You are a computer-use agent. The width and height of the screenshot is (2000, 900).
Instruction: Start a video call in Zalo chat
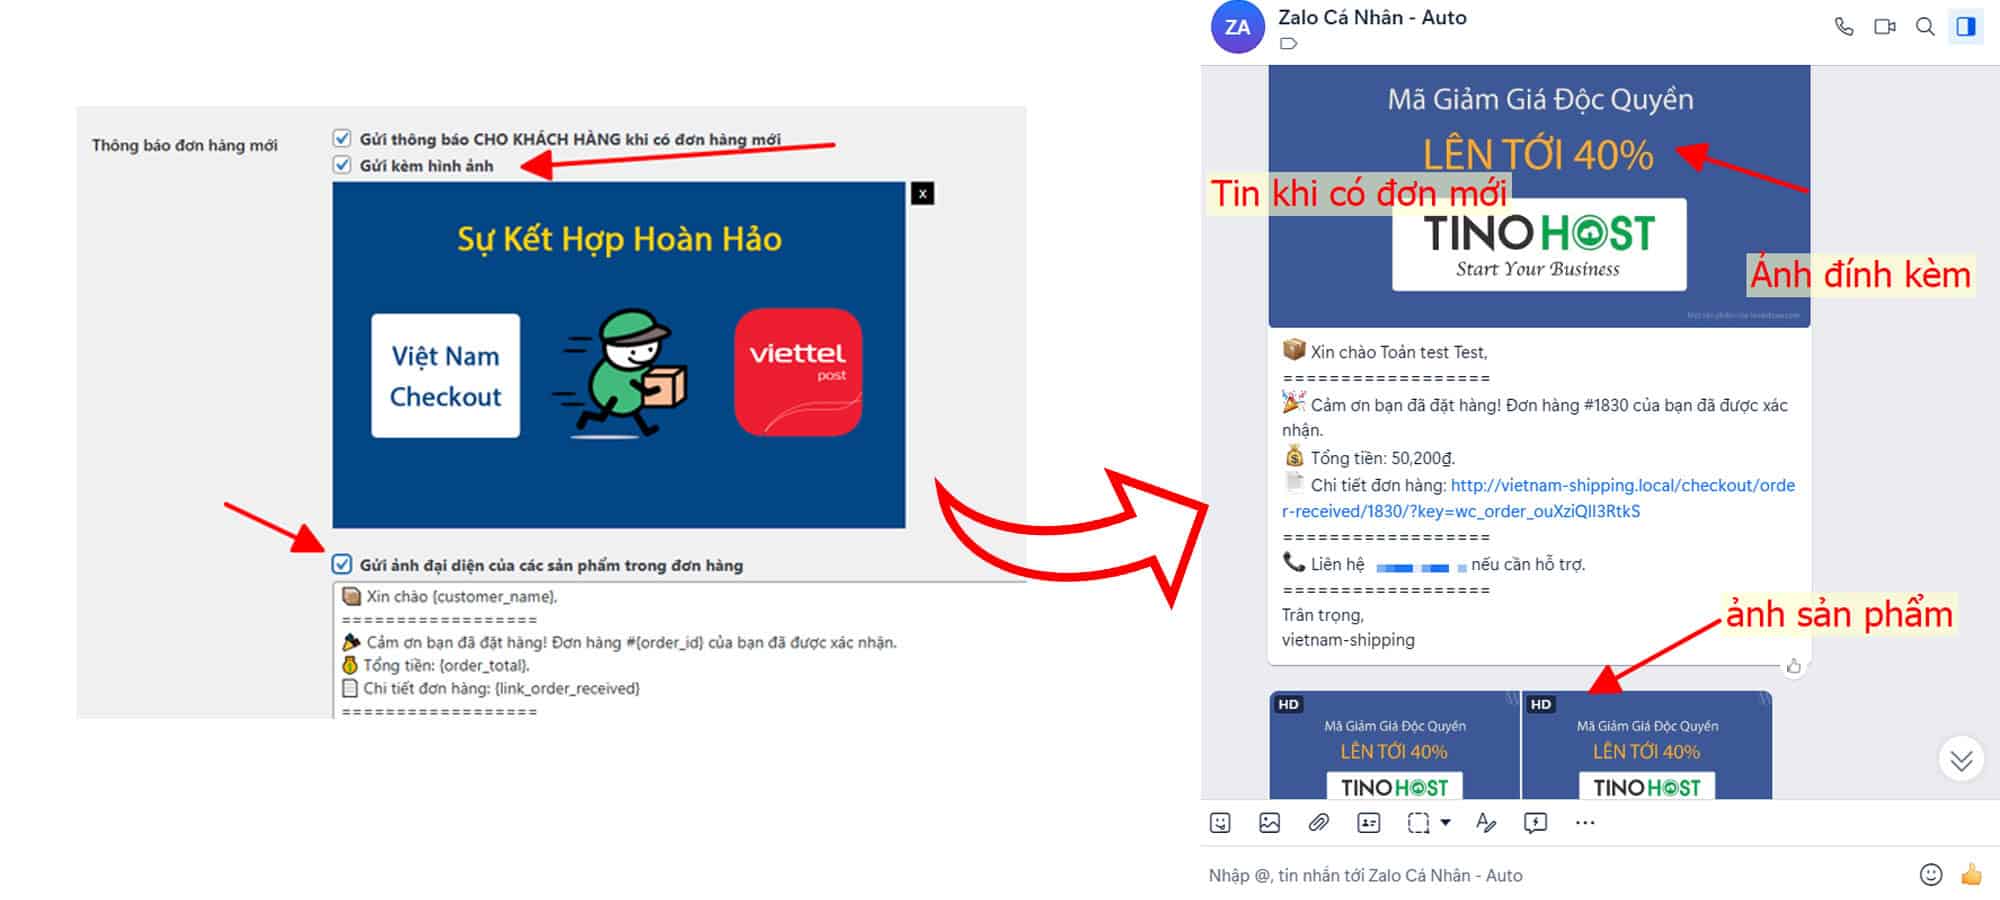click(x=1885, y=27)
